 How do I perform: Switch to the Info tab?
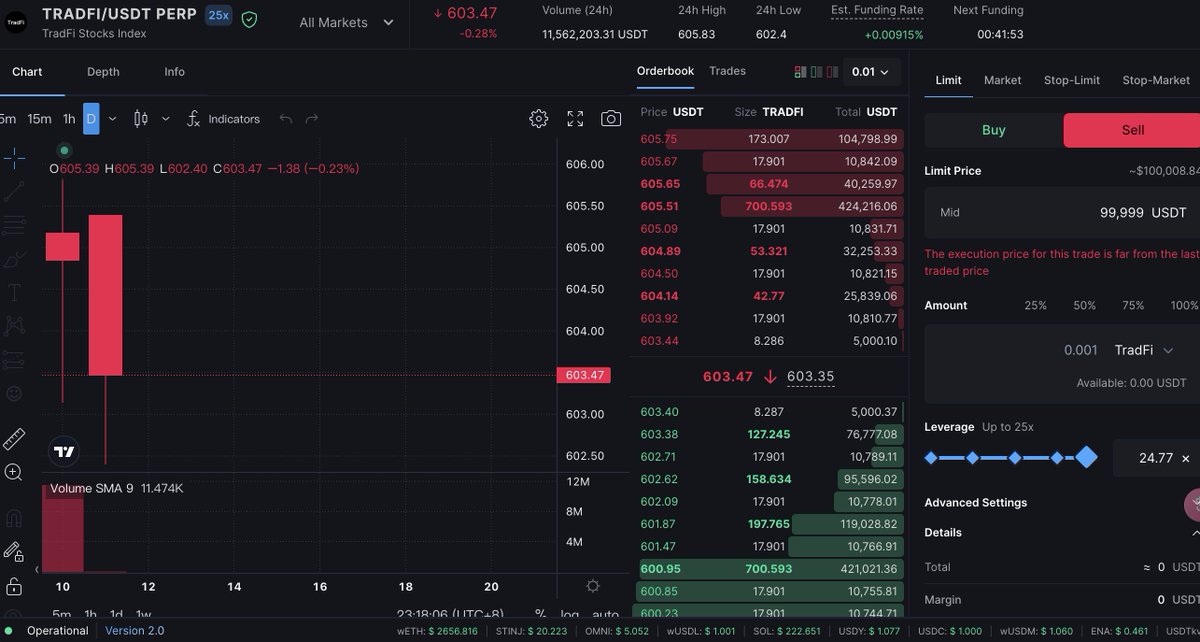[x=174, y=72]
